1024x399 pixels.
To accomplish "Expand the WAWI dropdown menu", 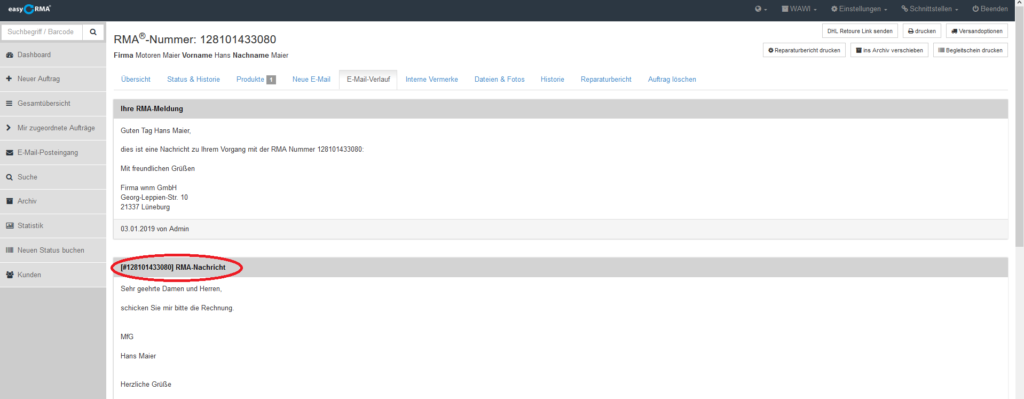I will point(799,9).
